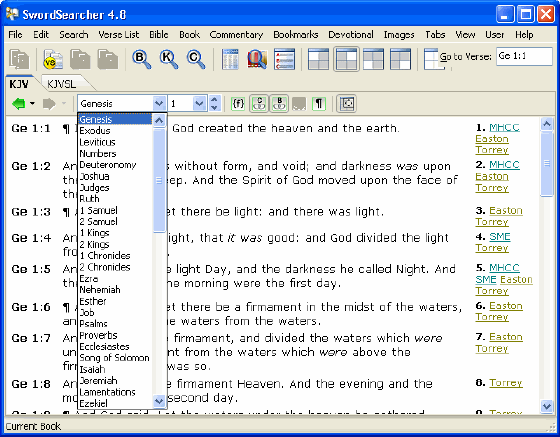Screen dimensions: 560x437
Task: Click the layout icon beside Go to Verse
Action: tap(431, 59)
